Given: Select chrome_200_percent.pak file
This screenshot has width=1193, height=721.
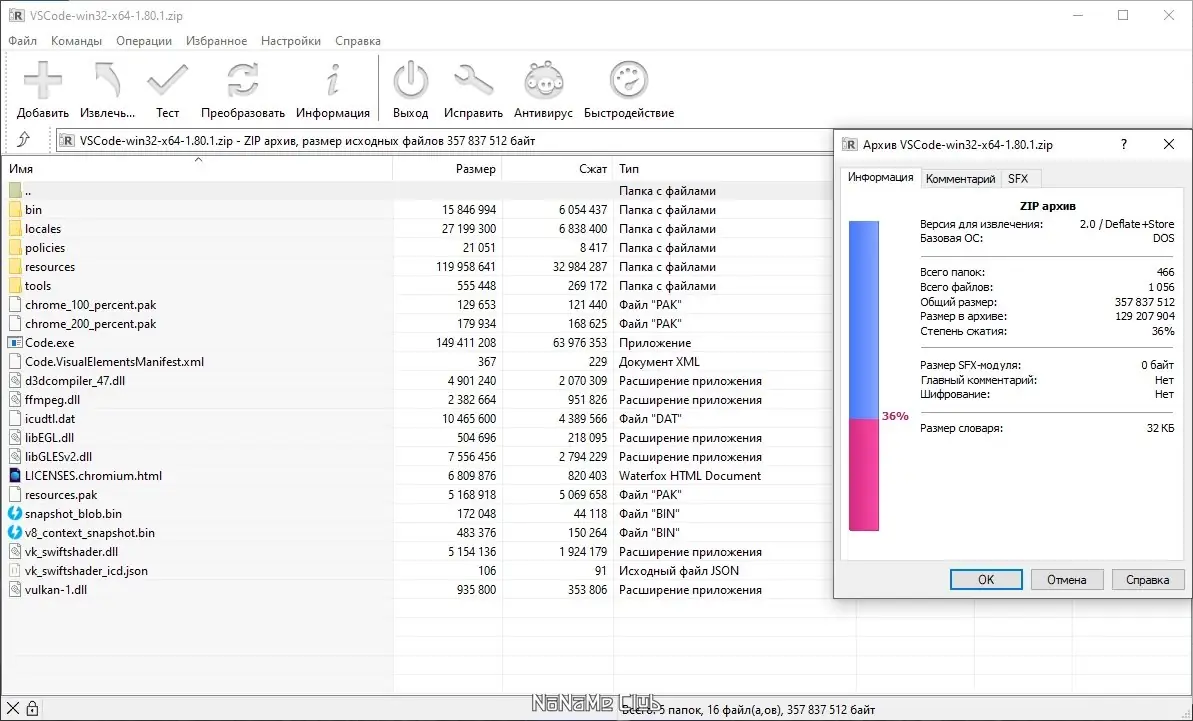Looking at the screenshot, I should pos(91,324).
